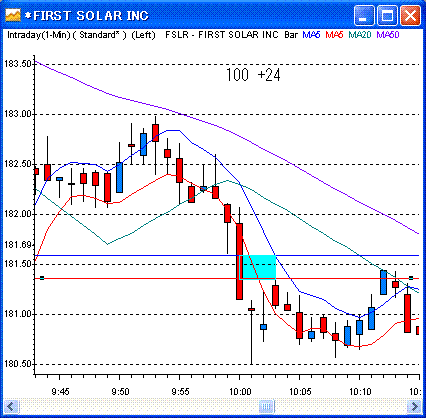The height and width of the screenshot is (418, 426).
Task: Click the 10:00 time axis label
Action: coord(240,391)
